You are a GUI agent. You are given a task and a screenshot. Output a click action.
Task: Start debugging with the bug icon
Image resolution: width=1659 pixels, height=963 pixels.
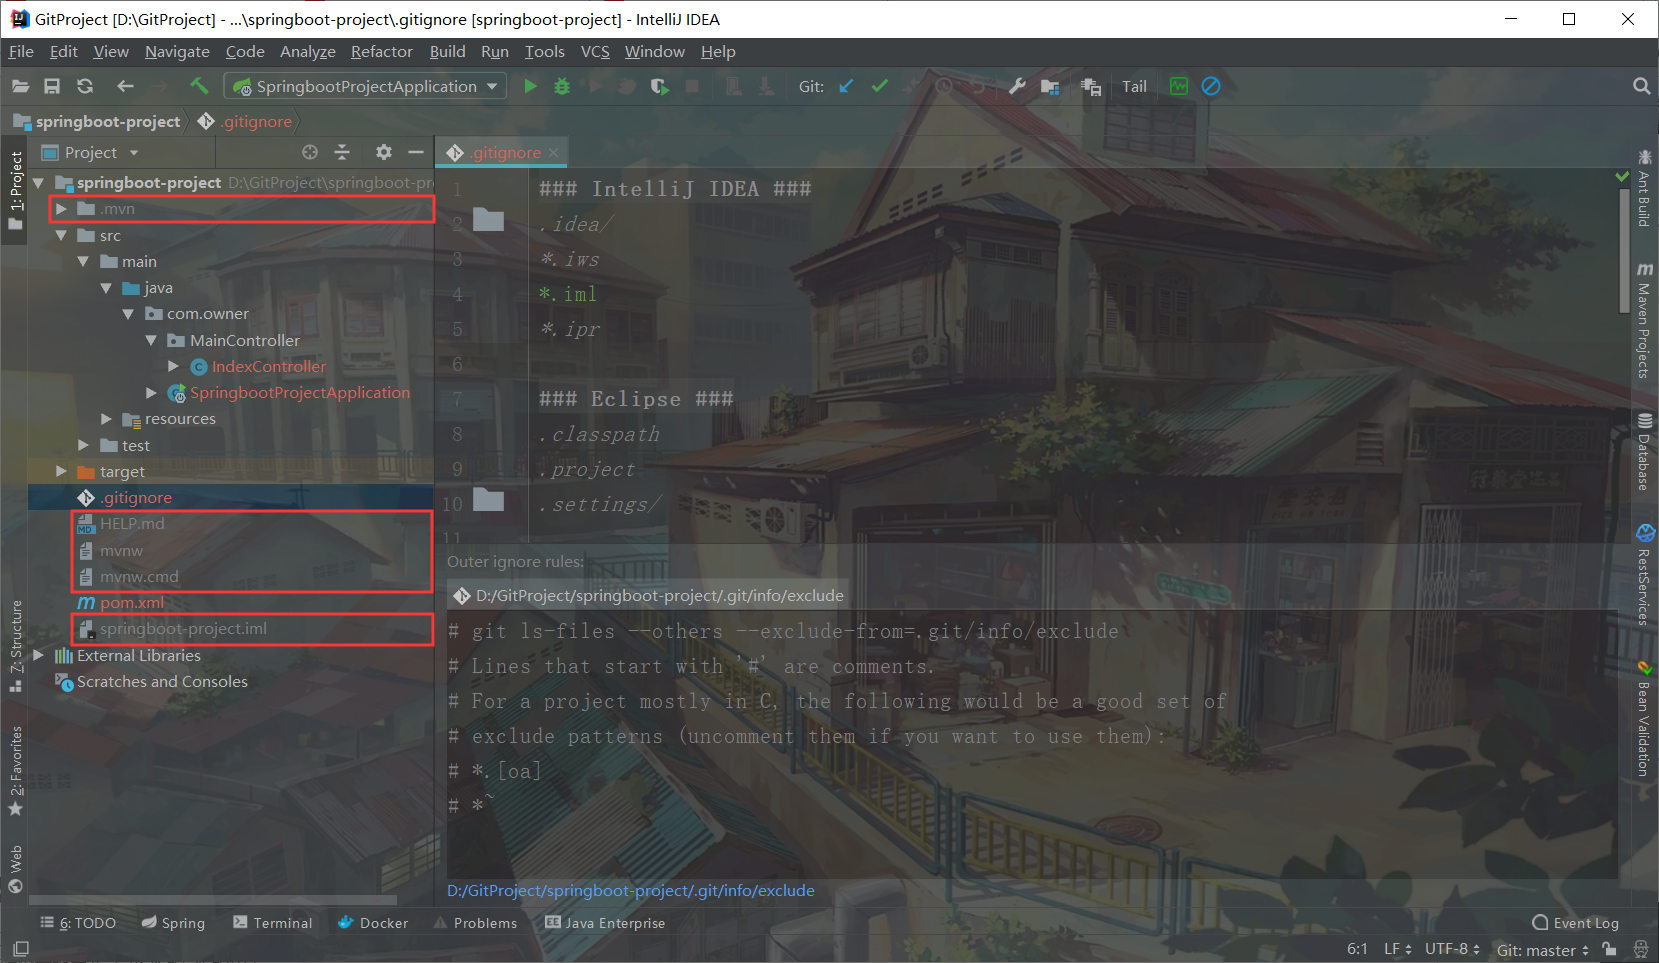561,86
